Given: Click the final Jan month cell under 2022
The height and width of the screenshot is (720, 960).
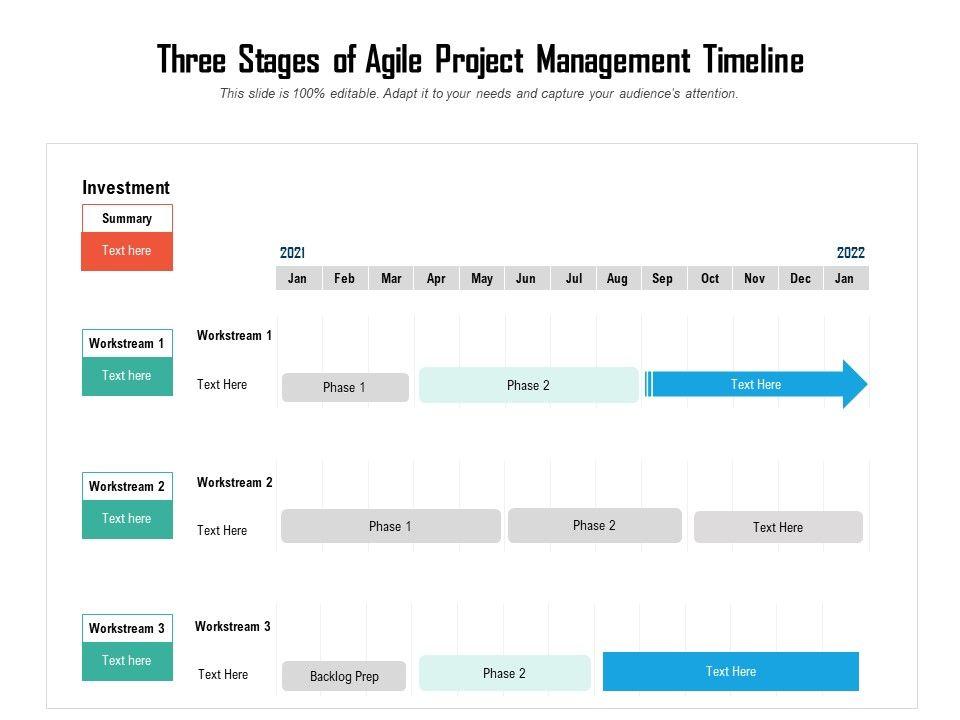Looking at the screenshot, I should click(x=845, y=278).
